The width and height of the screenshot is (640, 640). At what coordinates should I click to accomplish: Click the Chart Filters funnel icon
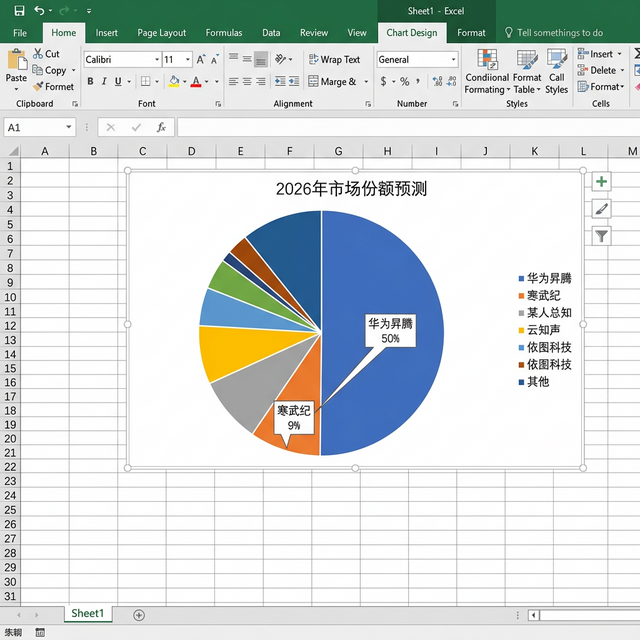[601, 236]
